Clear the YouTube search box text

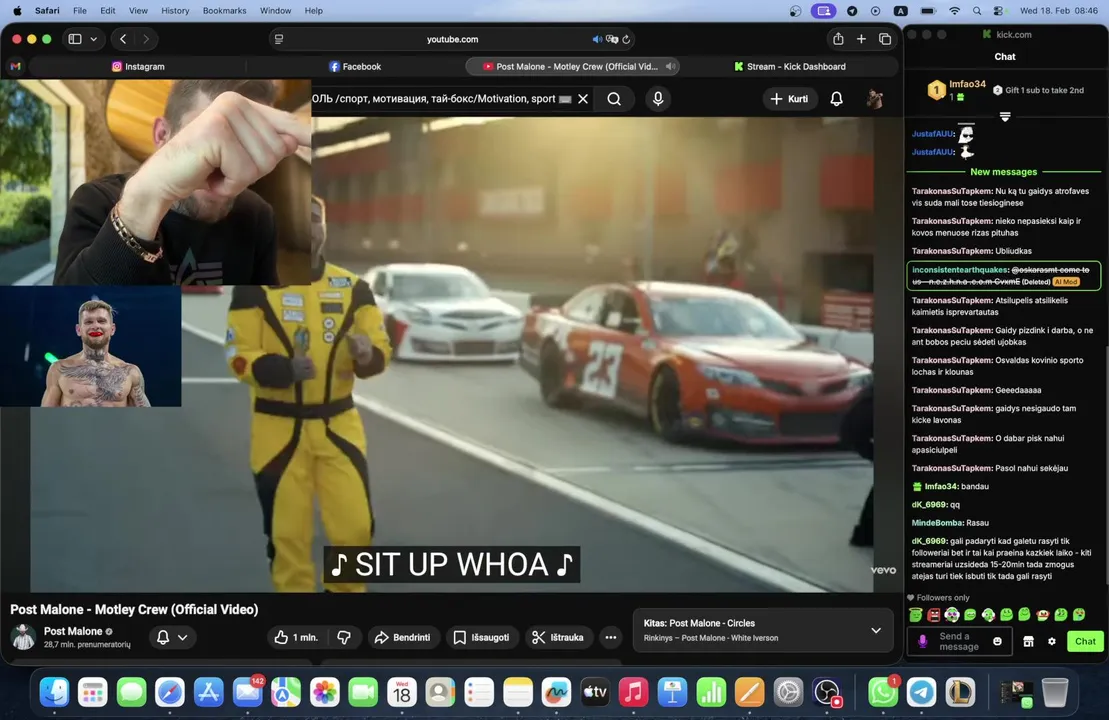(x=583, y=99)
